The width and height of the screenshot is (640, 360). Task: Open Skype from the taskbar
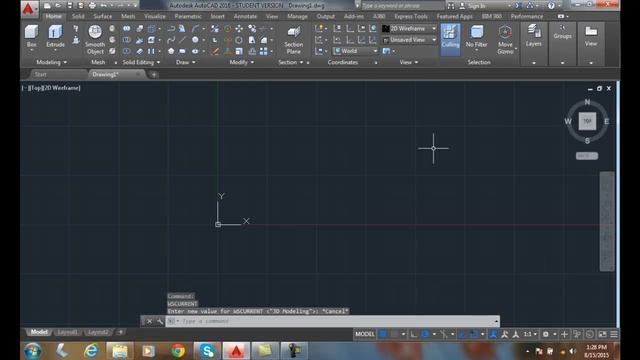(x=207, y=351)
